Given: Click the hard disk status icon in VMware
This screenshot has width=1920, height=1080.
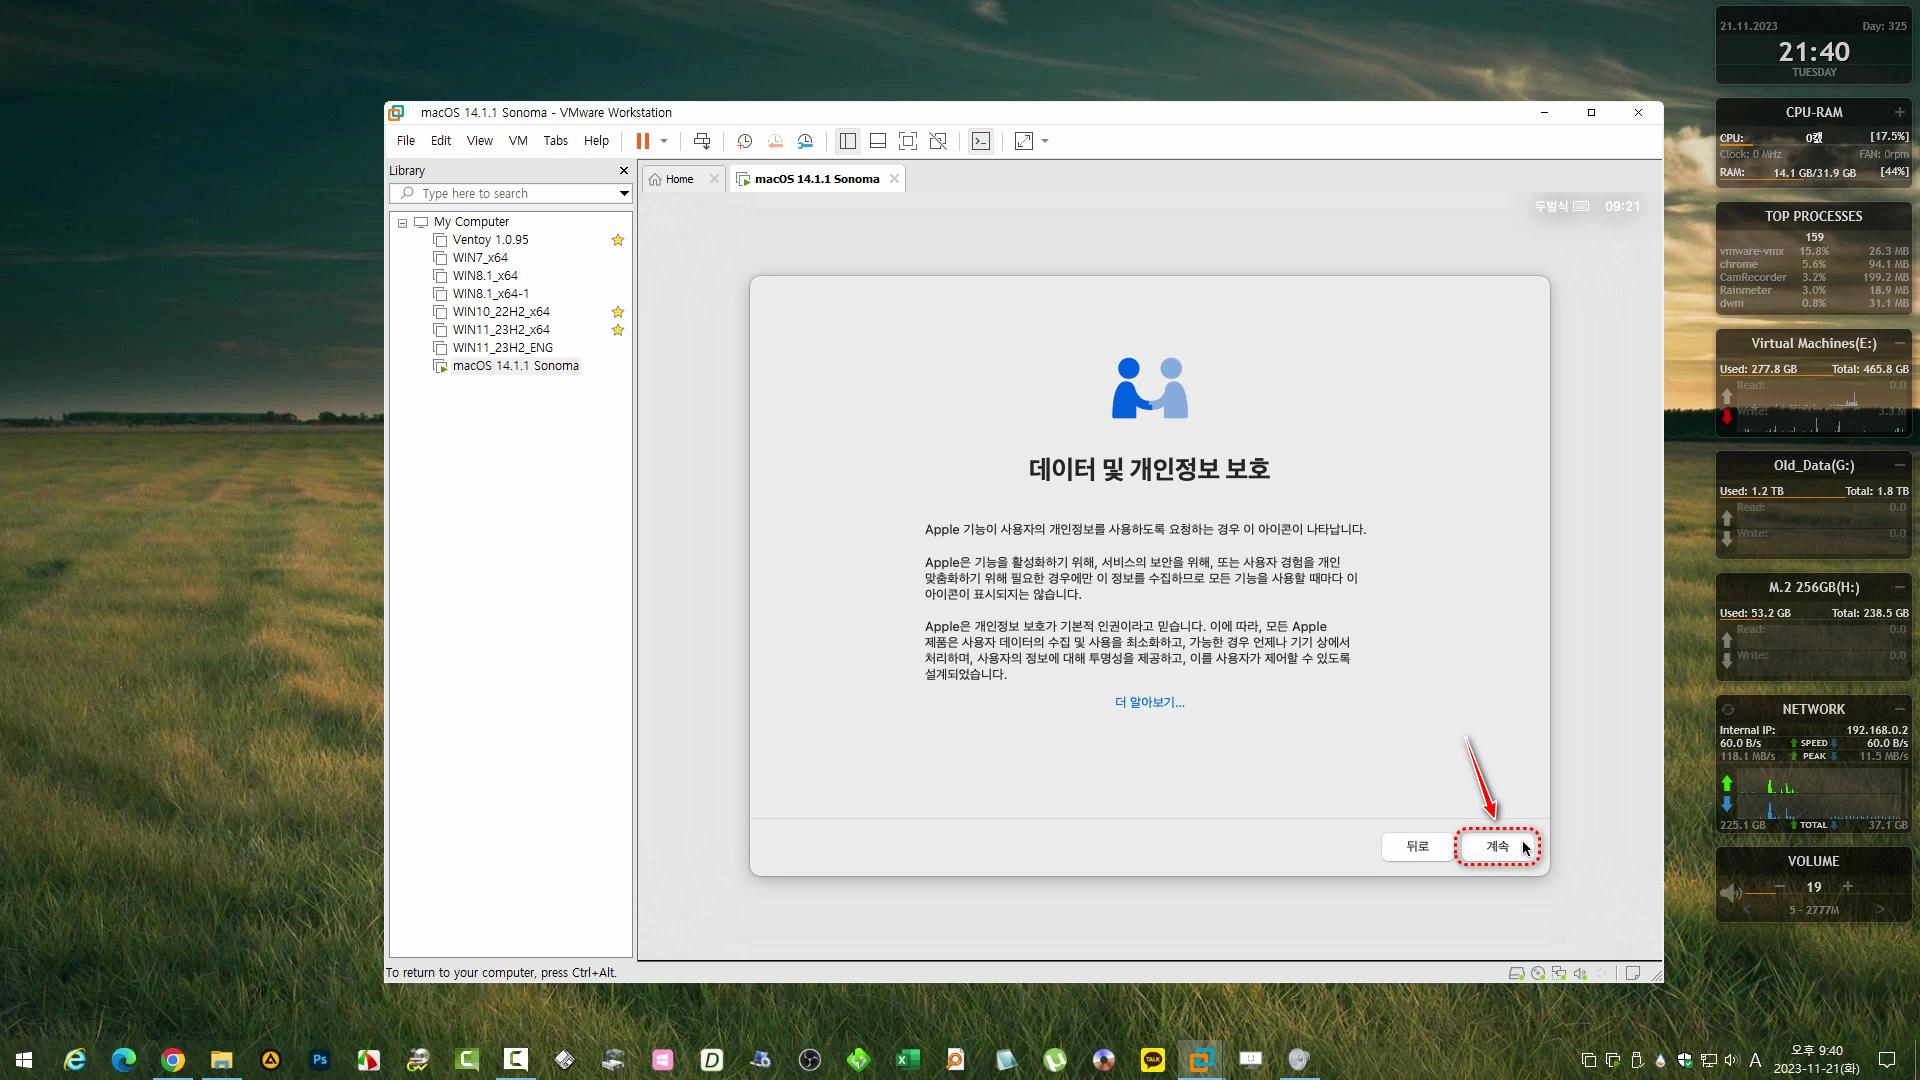Looking at the screenshot, I should click(x=1516, y=973).
